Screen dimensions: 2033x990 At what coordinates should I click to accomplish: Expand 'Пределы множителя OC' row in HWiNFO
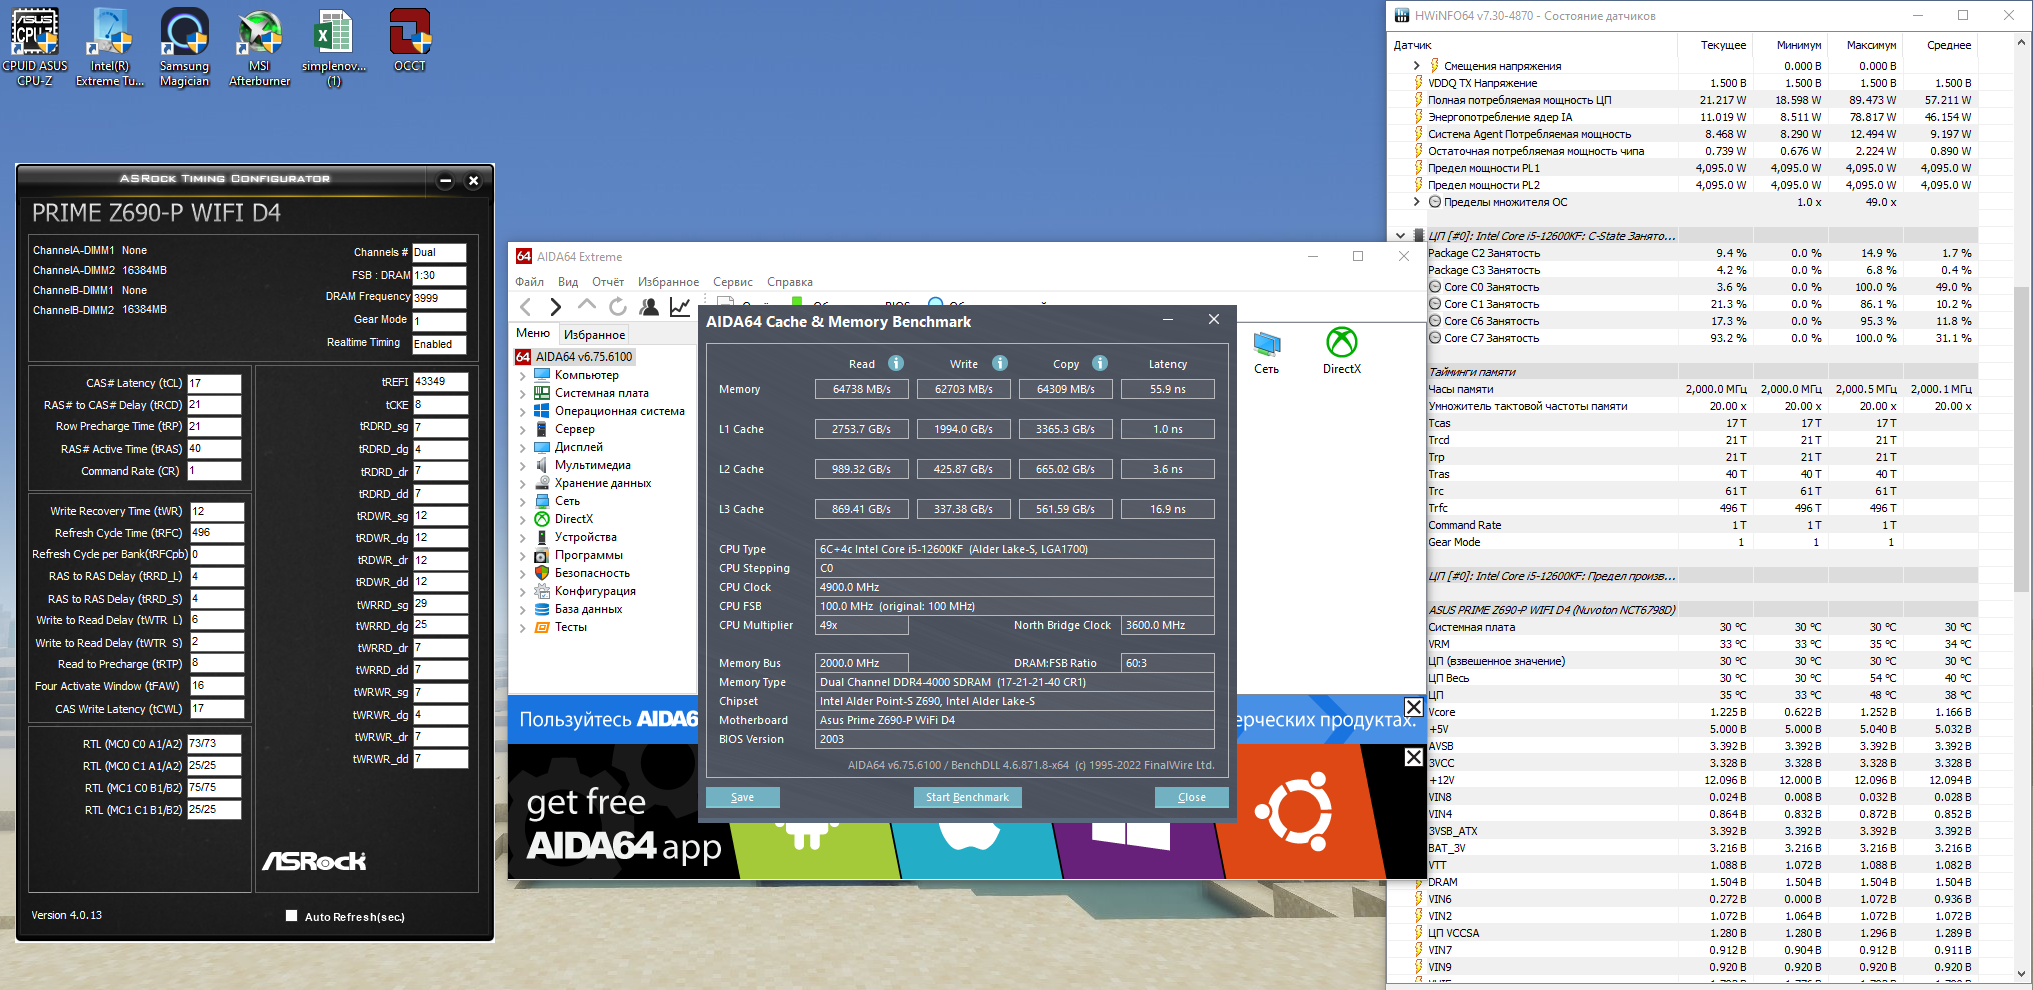[x=1416, y=202]
